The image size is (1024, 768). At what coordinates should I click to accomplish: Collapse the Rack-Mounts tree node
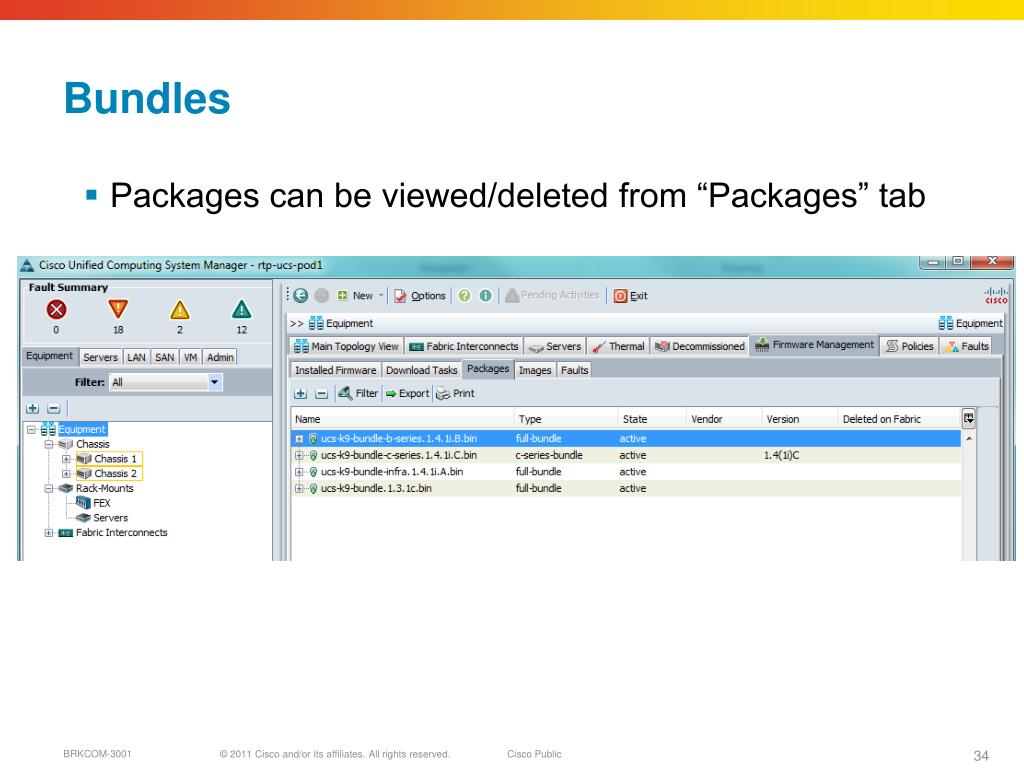(49, 488)
